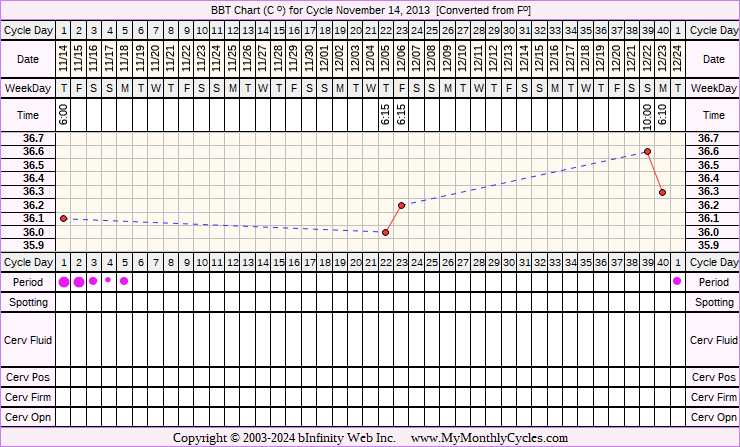Viewport: 740px width, 447px height.
Task: Click the 12/22 date column header
Action: pos(647,60)
